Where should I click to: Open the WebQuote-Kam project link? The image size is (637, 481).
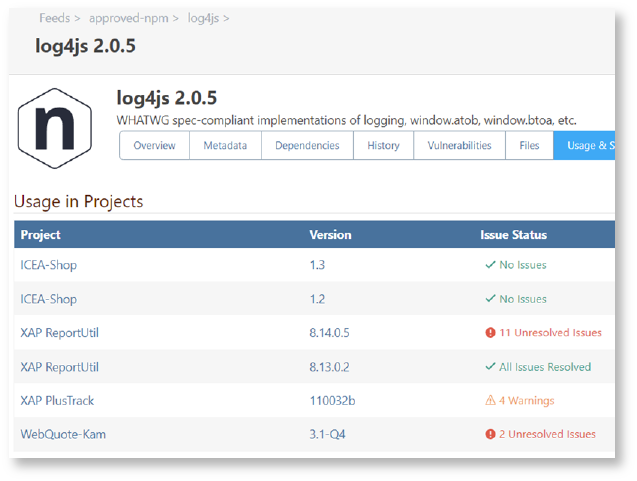tap(61, 434)
